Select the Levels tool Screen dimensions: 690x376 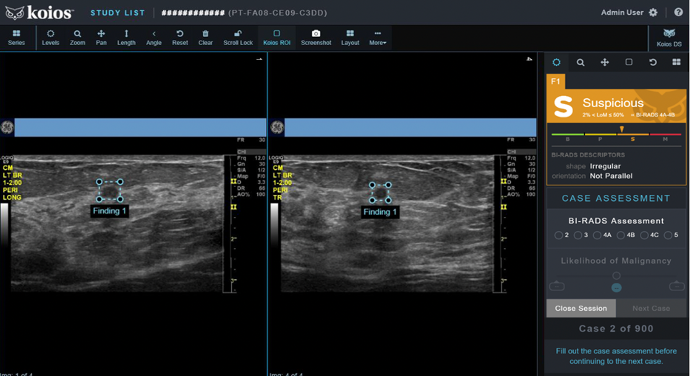(51, 38)
